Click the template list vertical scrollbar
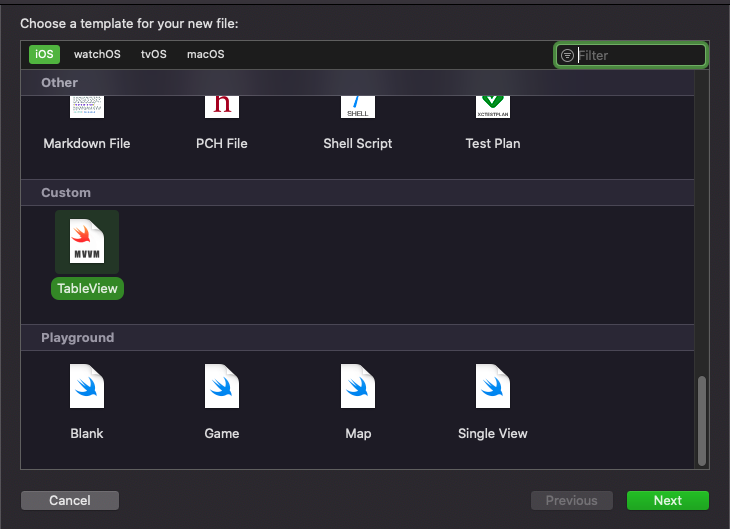This screenshot has width=730, height=529. click(702, 420)
